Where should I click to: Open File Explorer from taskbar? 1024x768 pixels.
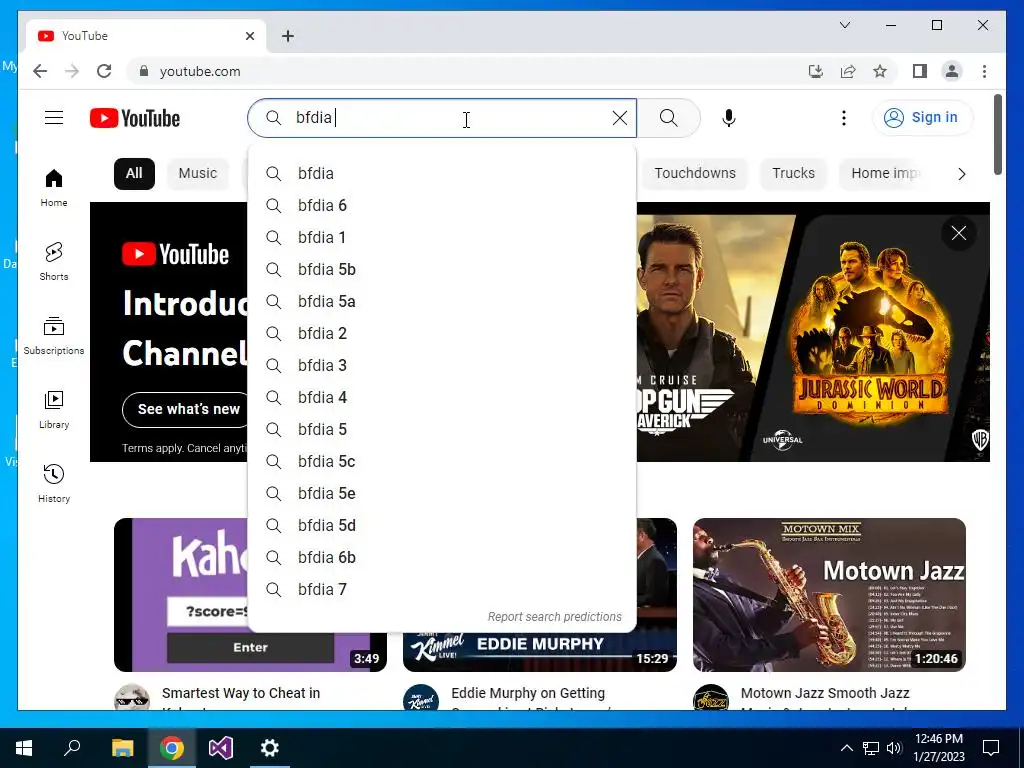(123, 748)
